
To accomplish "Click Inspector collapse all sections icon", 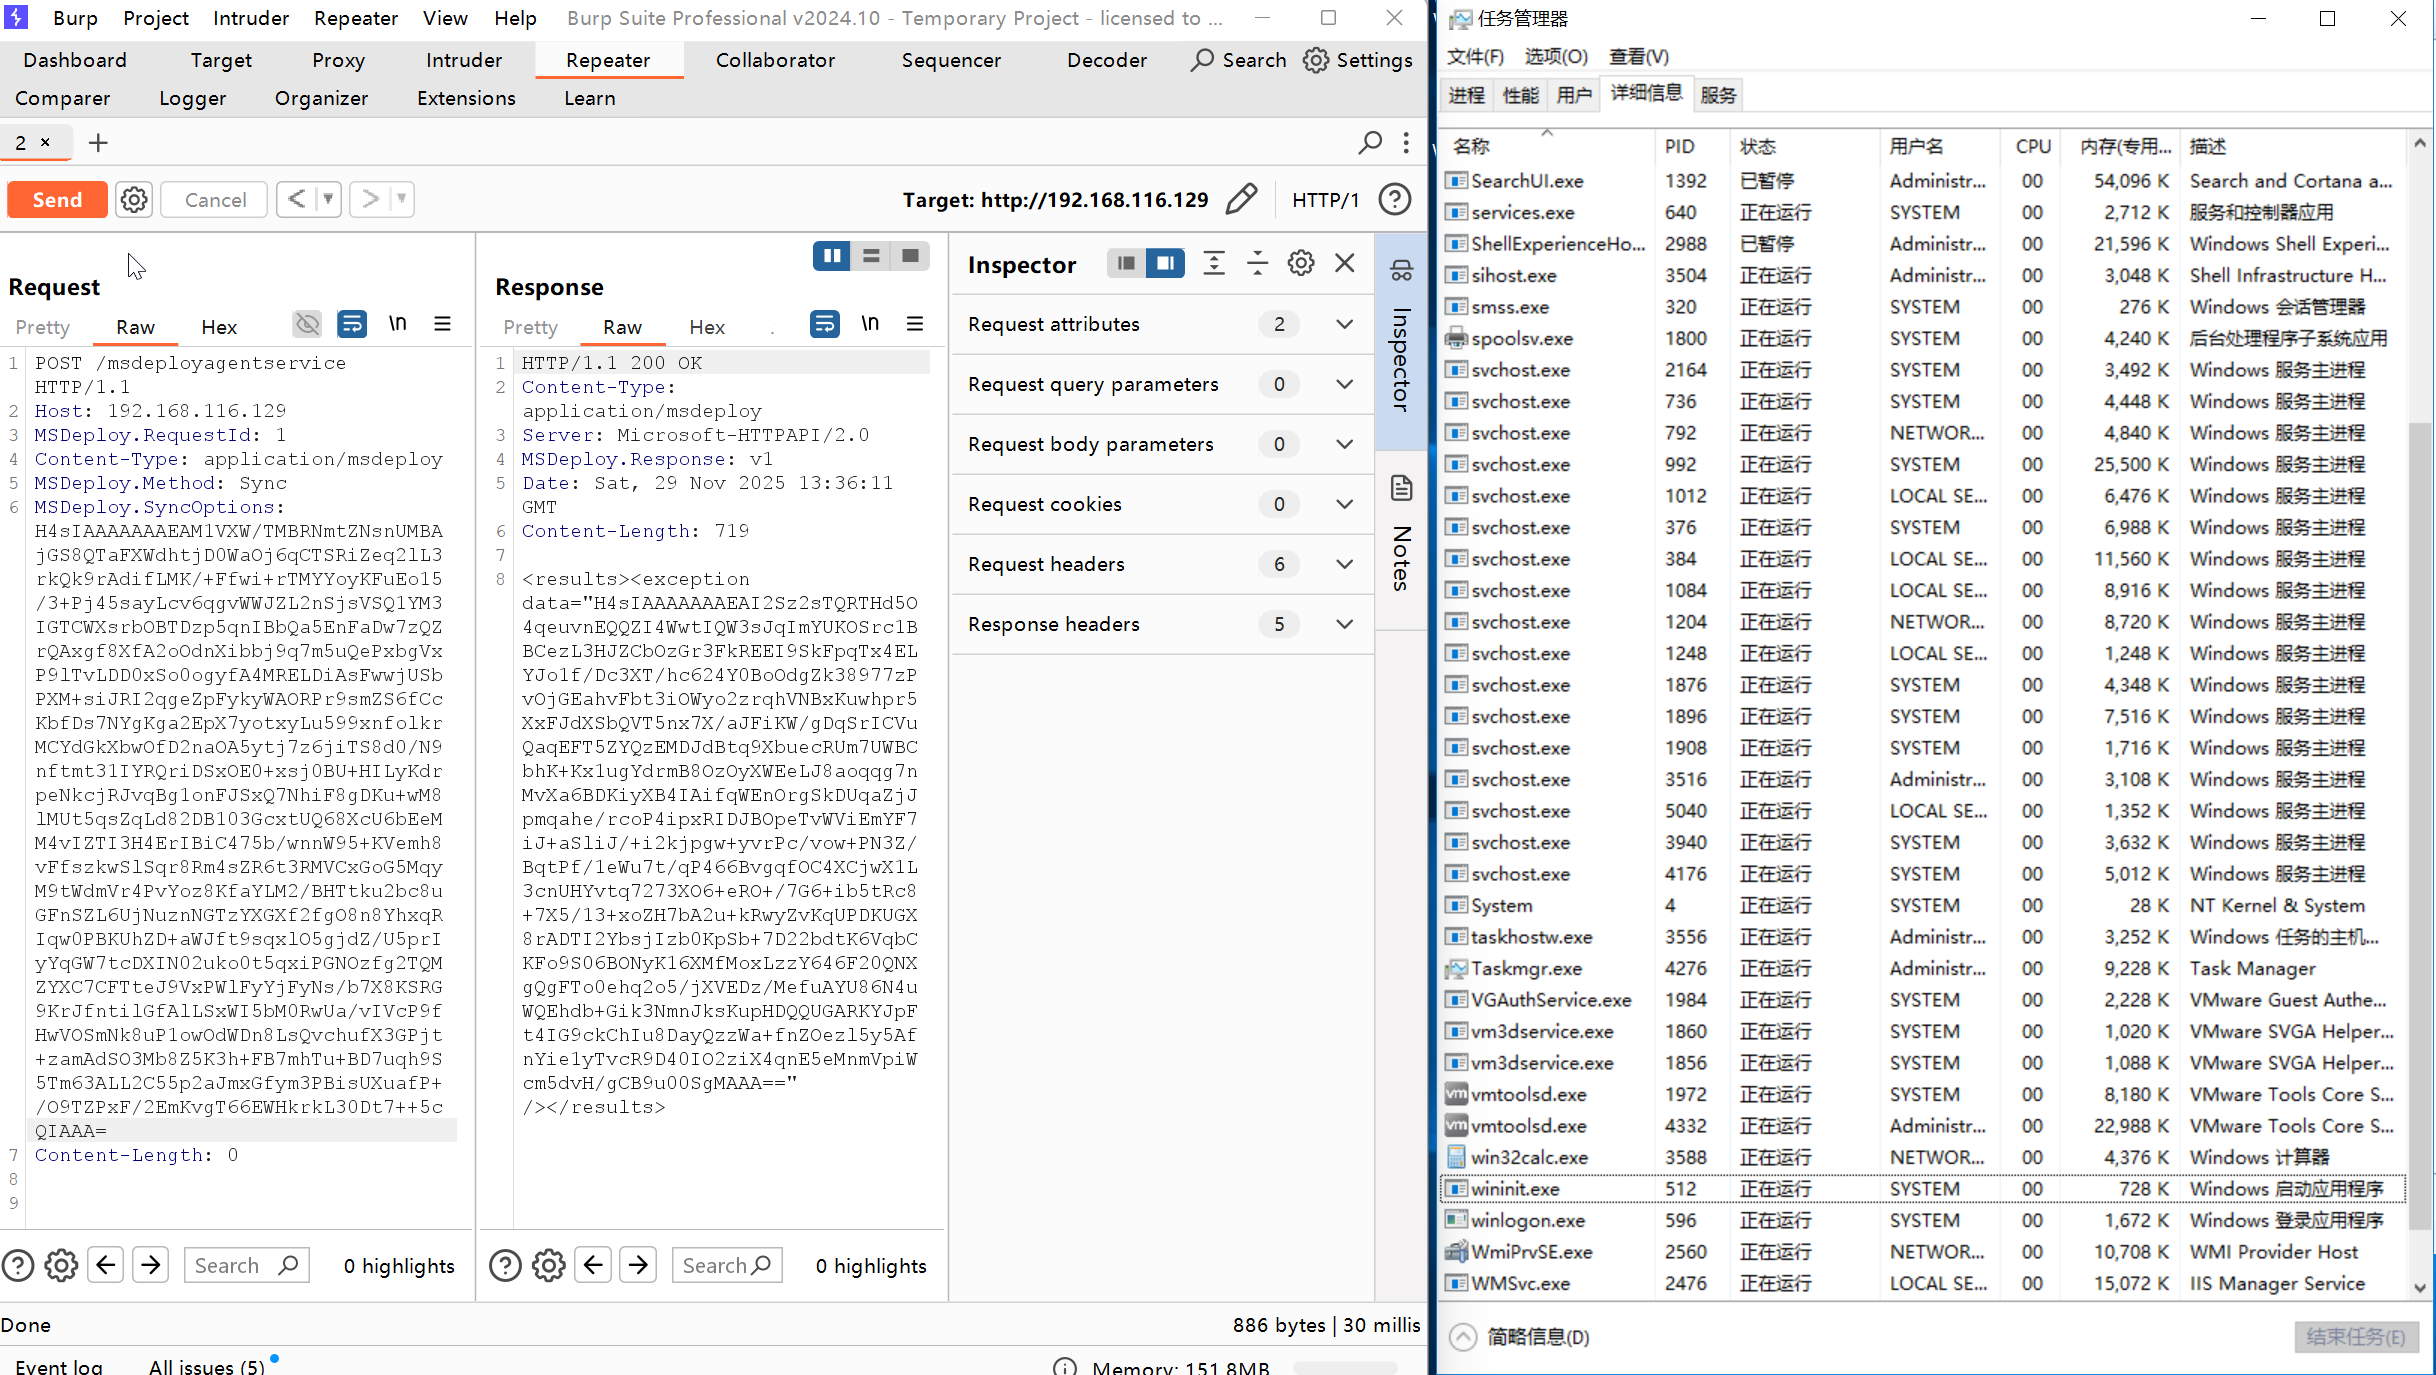I will 1257,264.
